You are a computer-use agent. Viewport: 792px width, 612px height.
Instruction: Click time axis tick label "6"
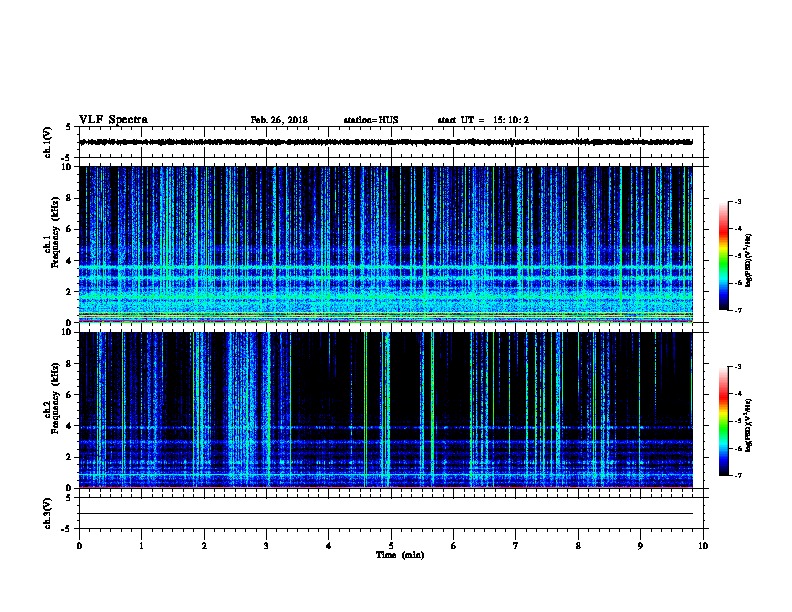coord(454,546)
